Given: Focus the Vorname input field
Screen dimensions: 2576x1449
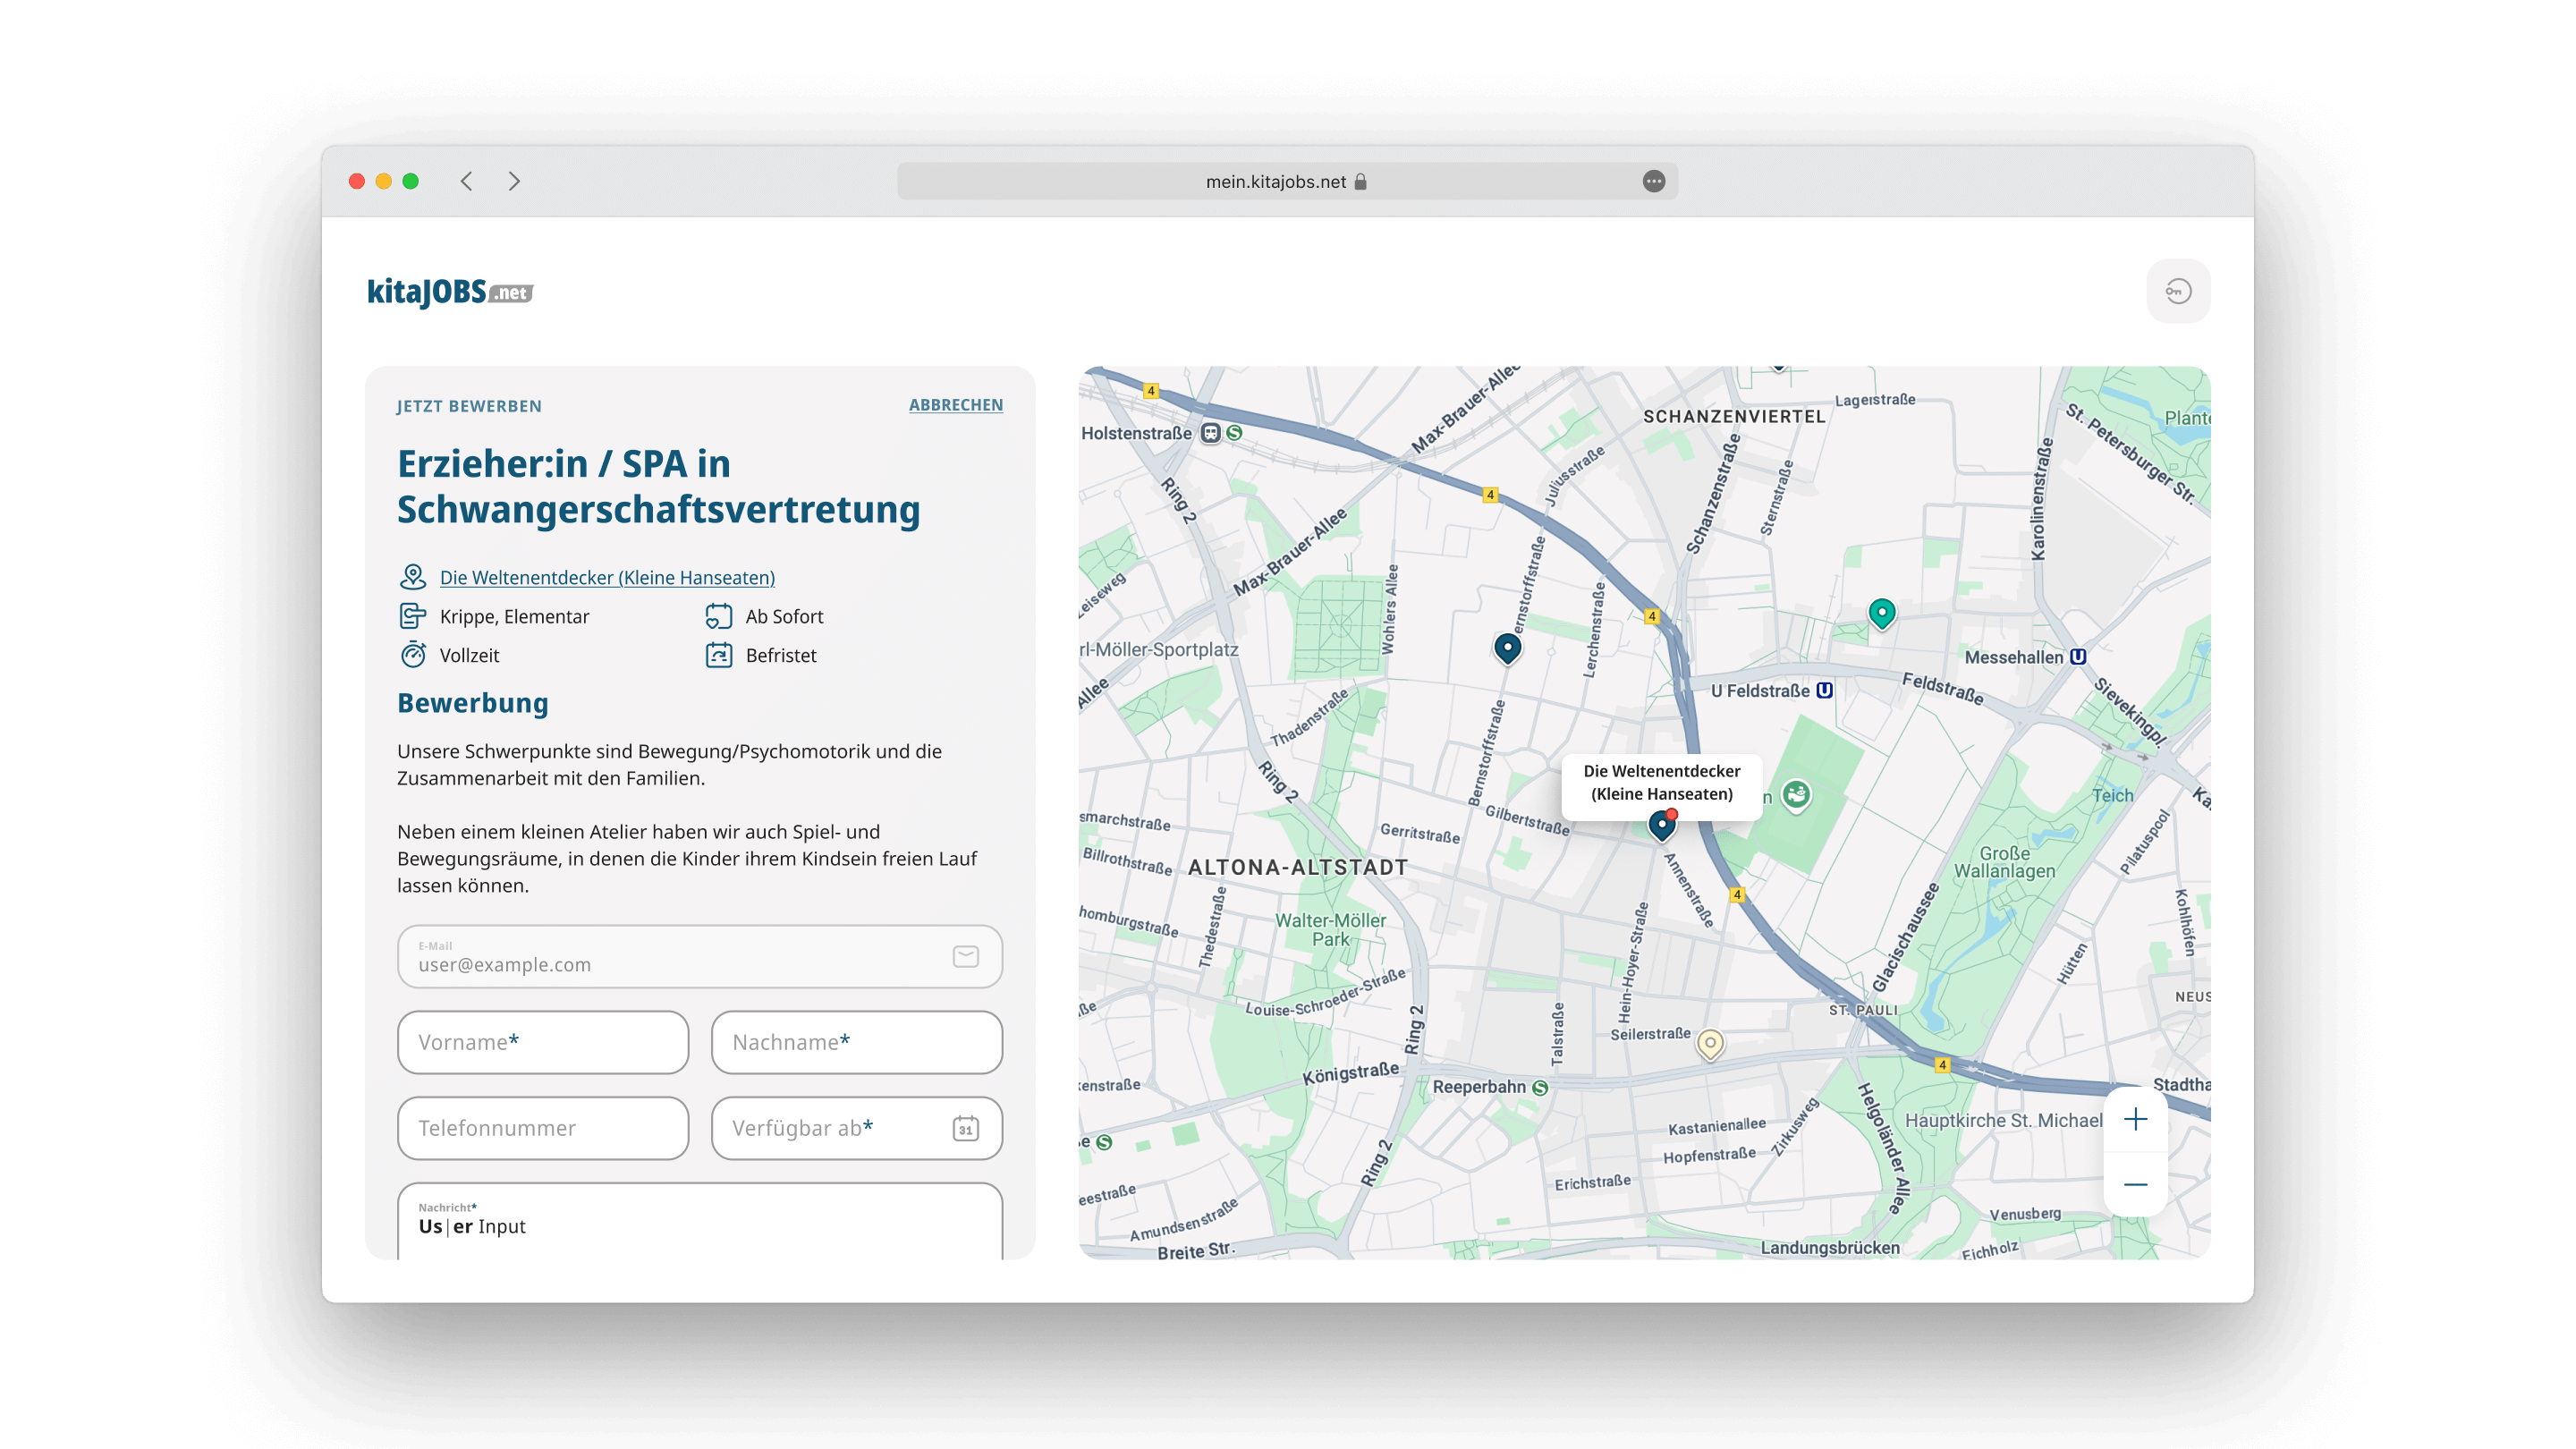Looking at the screenshot, I should click(543, 1042).
